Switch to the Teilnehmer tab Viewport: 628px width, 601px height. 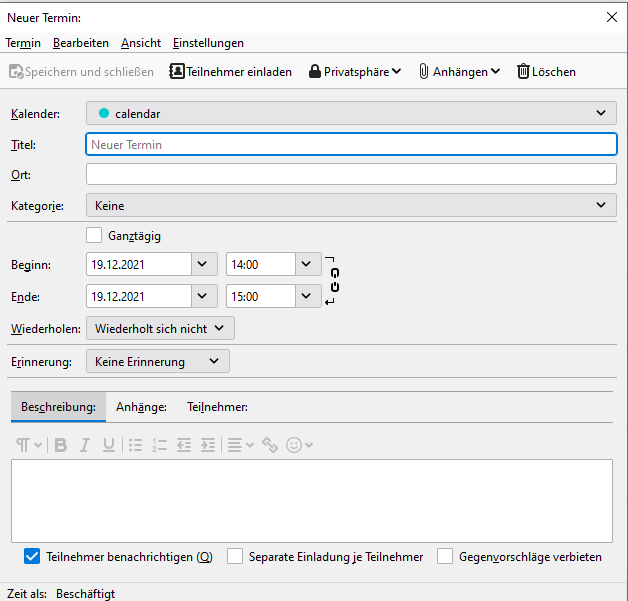pyautogui.click(x=217, y=407)
